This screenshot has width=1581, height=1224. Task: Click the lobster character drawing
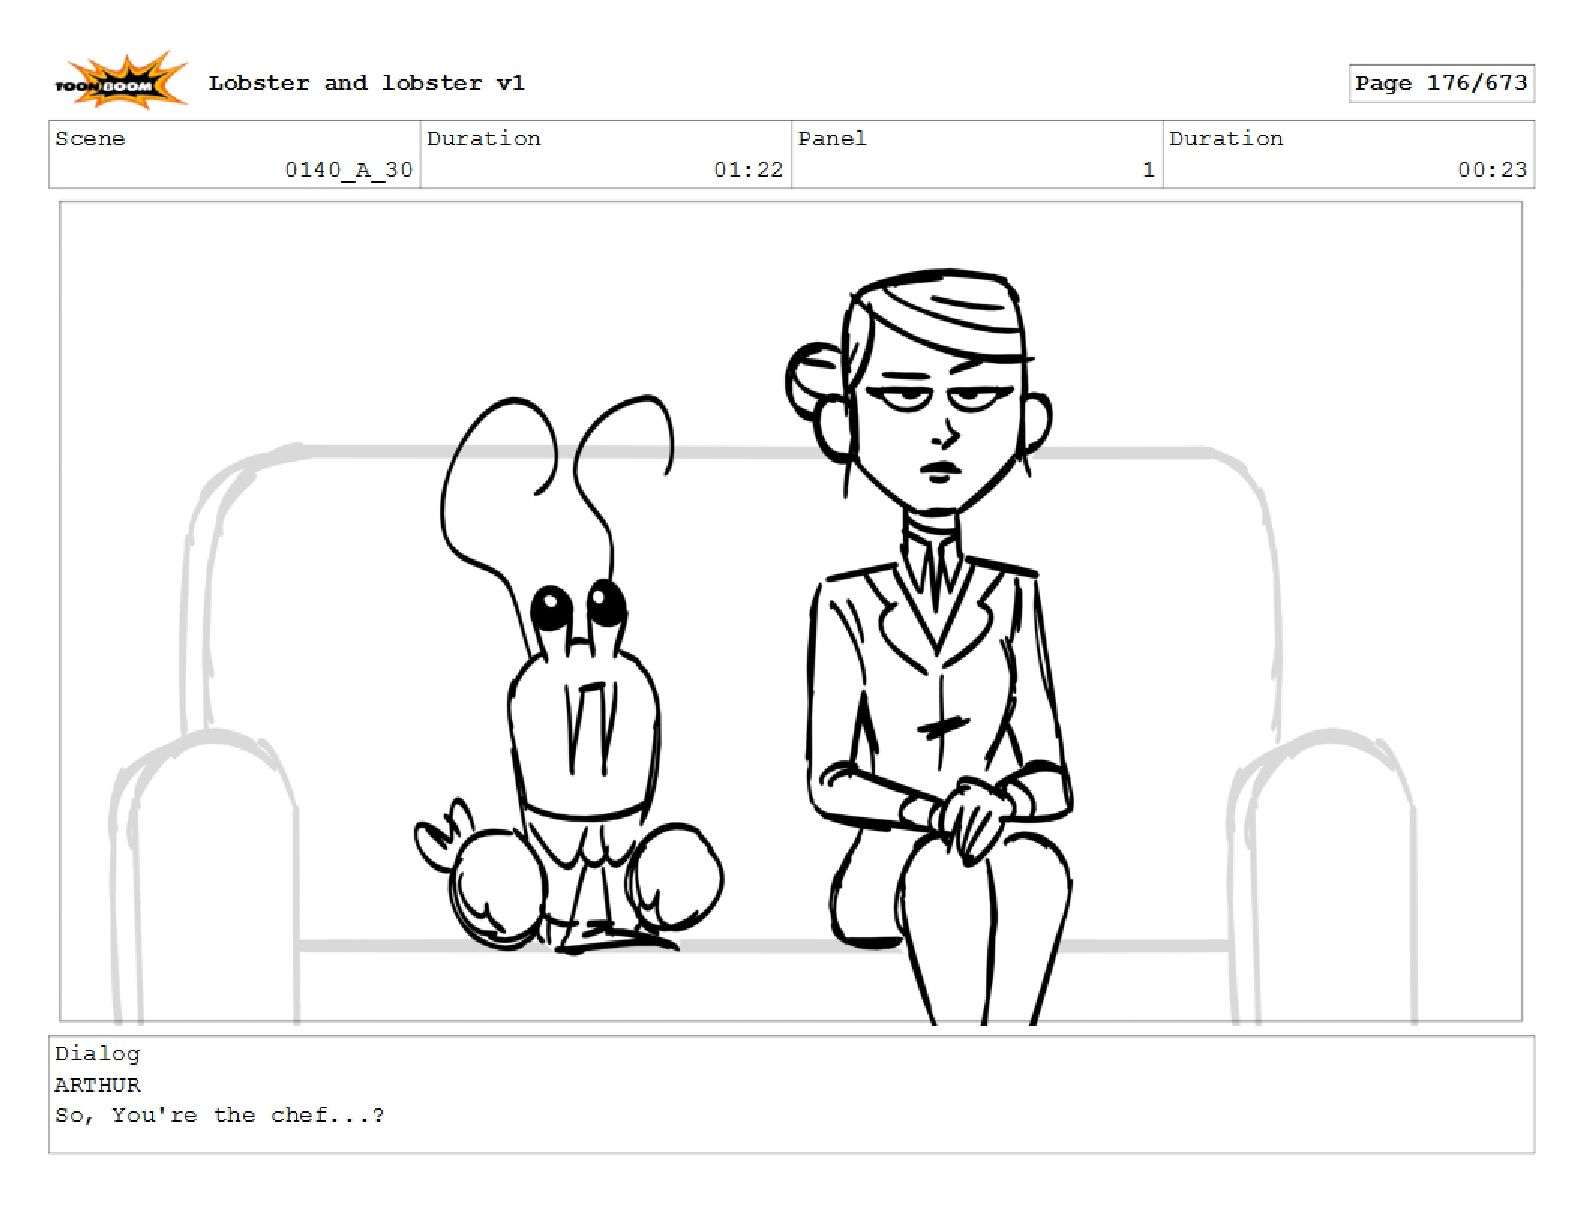570,675
